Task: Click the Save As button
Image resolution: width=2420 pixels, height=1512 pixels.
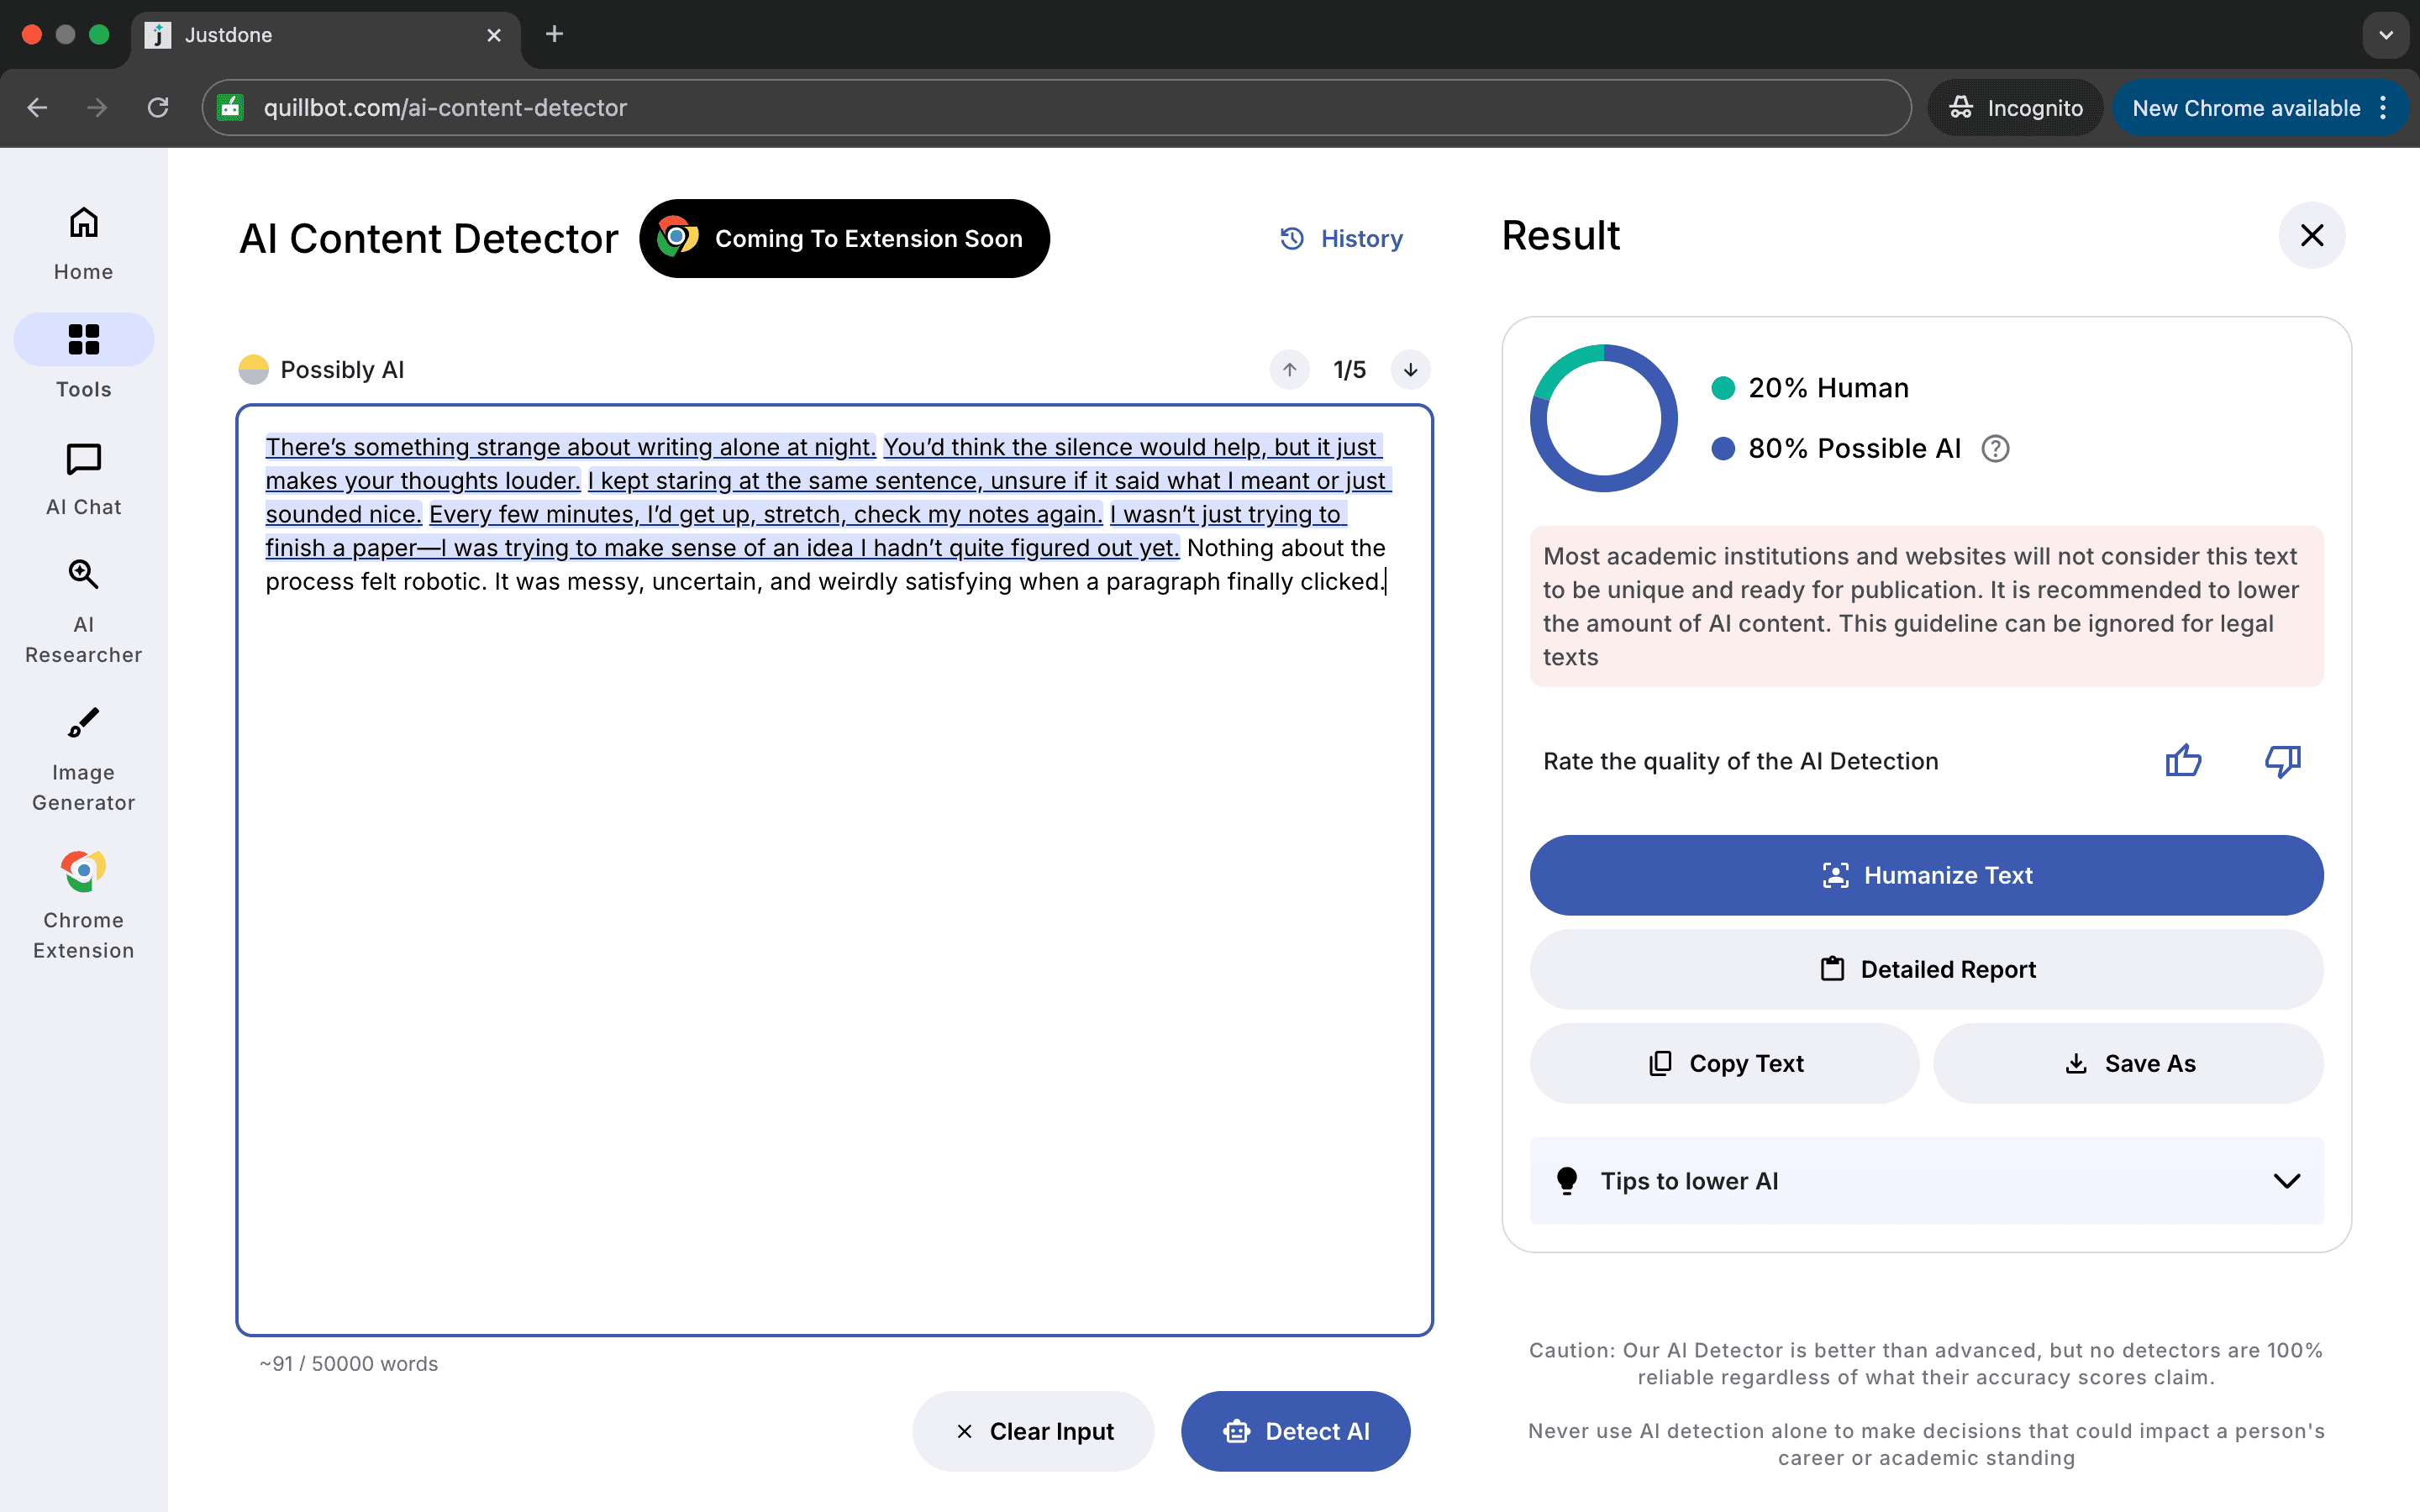Action: pyautogui.click(x=2128, y=1063)
